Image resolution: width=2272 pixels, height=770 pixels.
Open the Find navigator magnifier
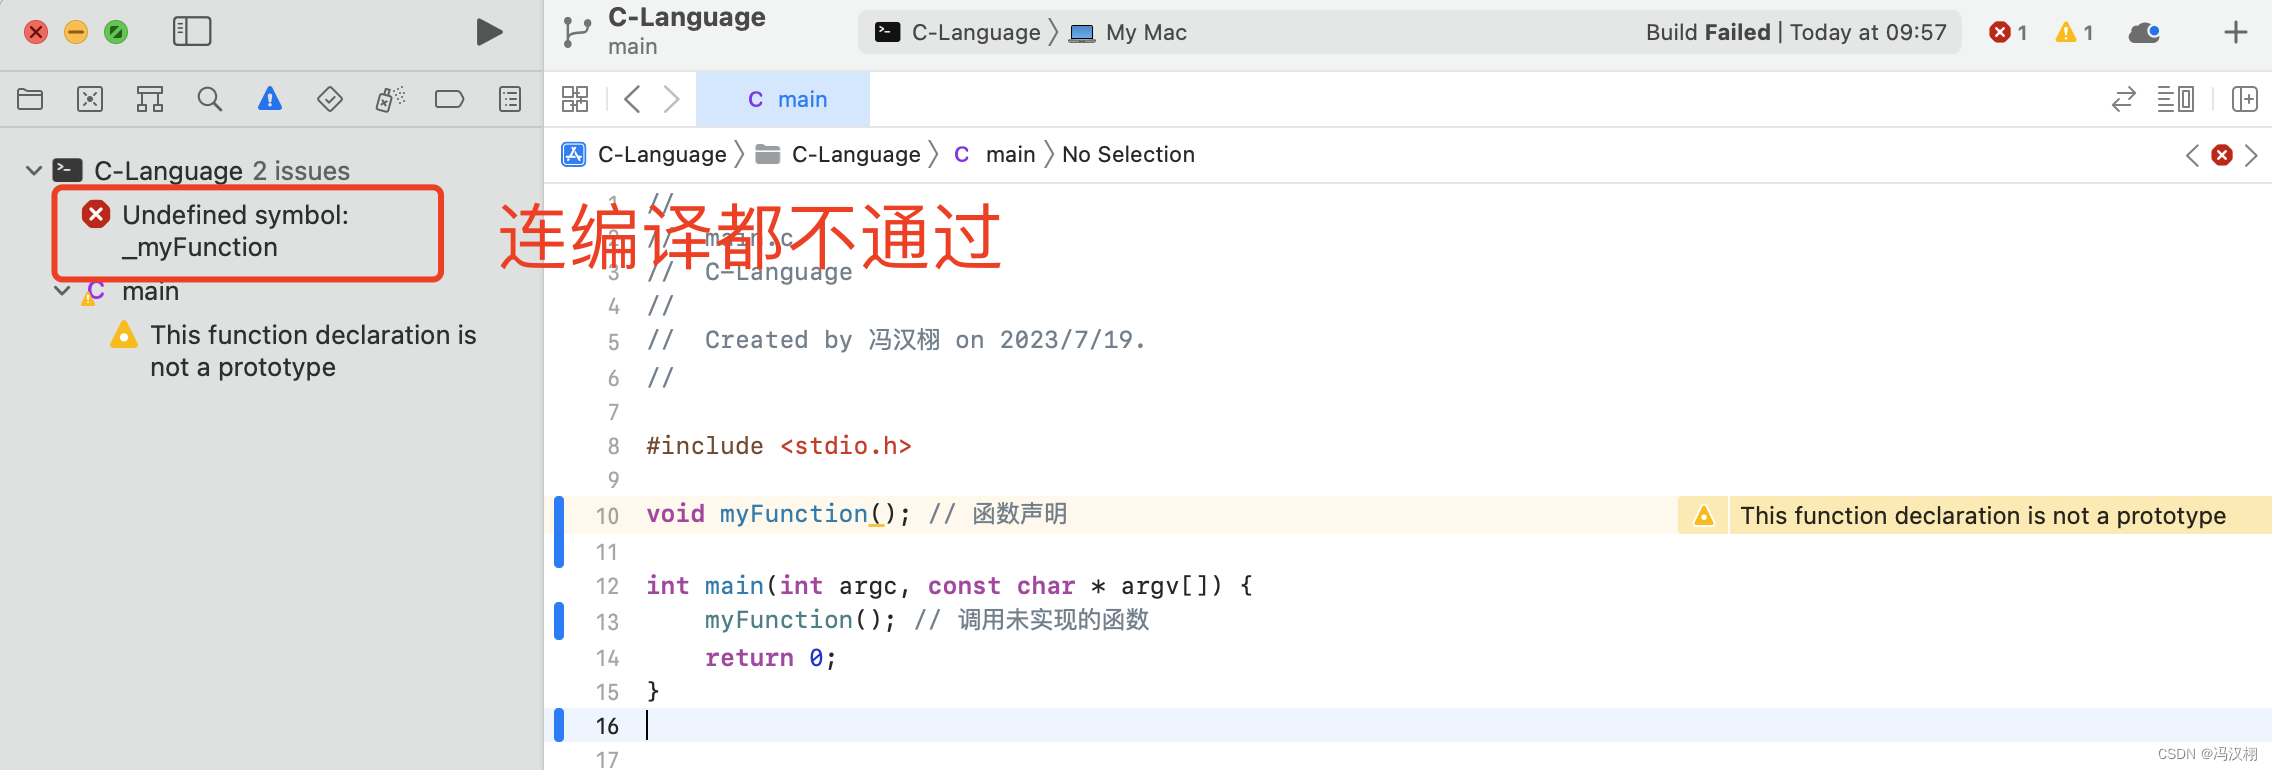coord(210,99)
